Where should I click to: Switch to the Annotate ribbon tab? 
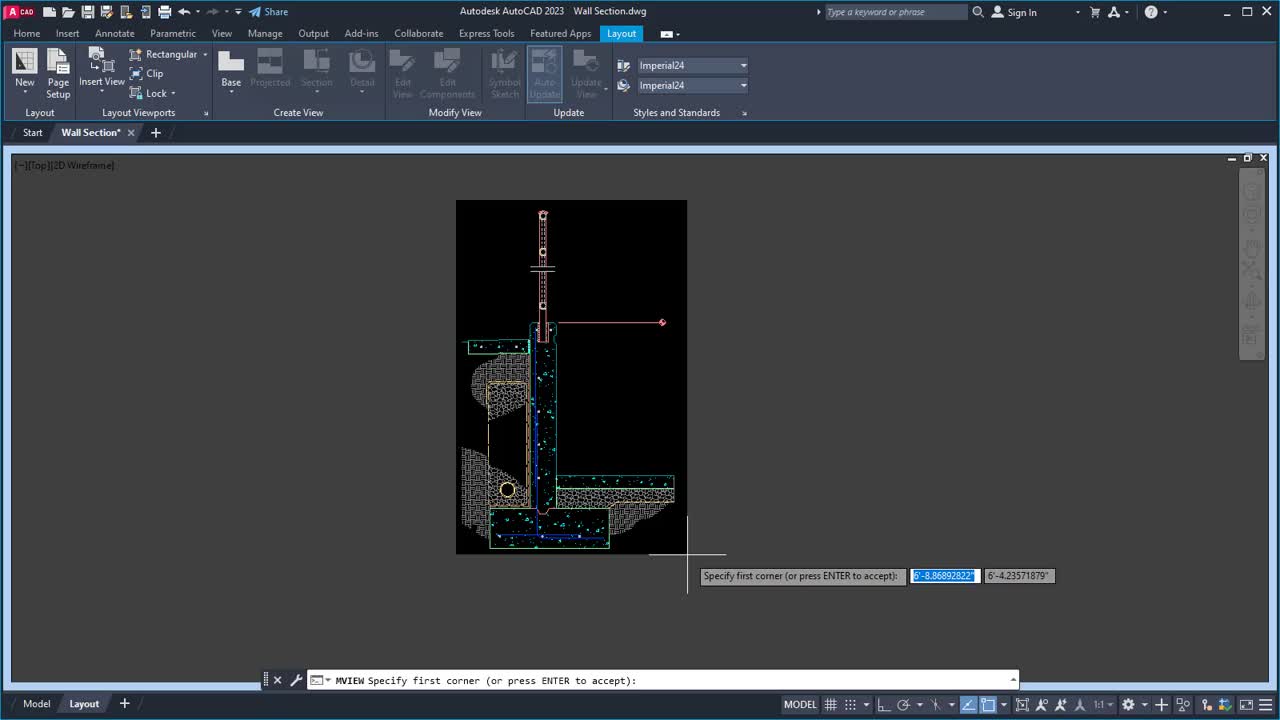114,33
